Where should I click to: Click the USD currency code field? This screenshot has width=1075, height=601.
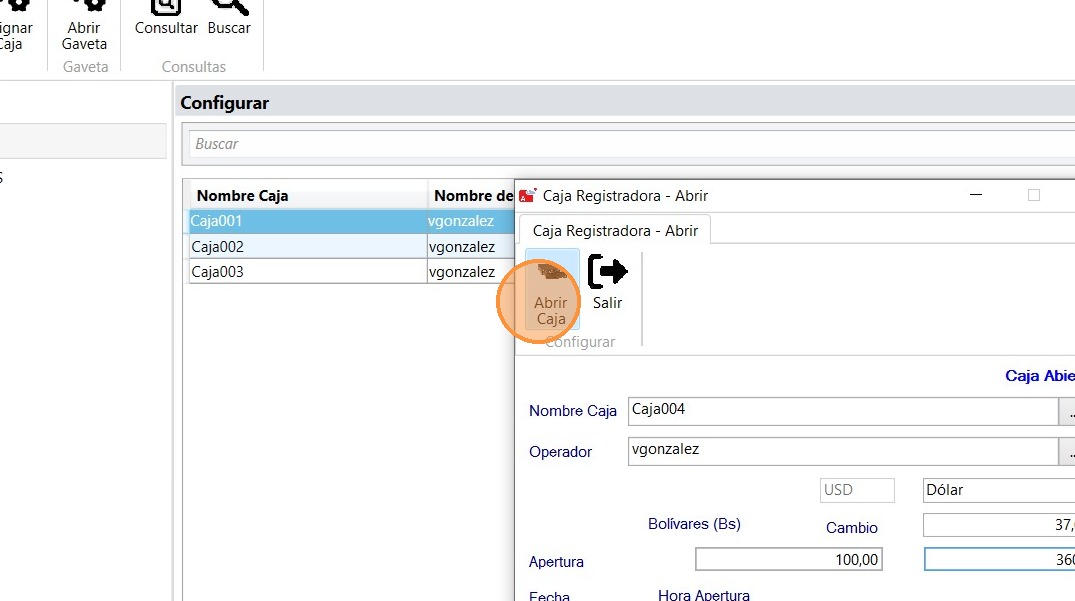(857, 490)
